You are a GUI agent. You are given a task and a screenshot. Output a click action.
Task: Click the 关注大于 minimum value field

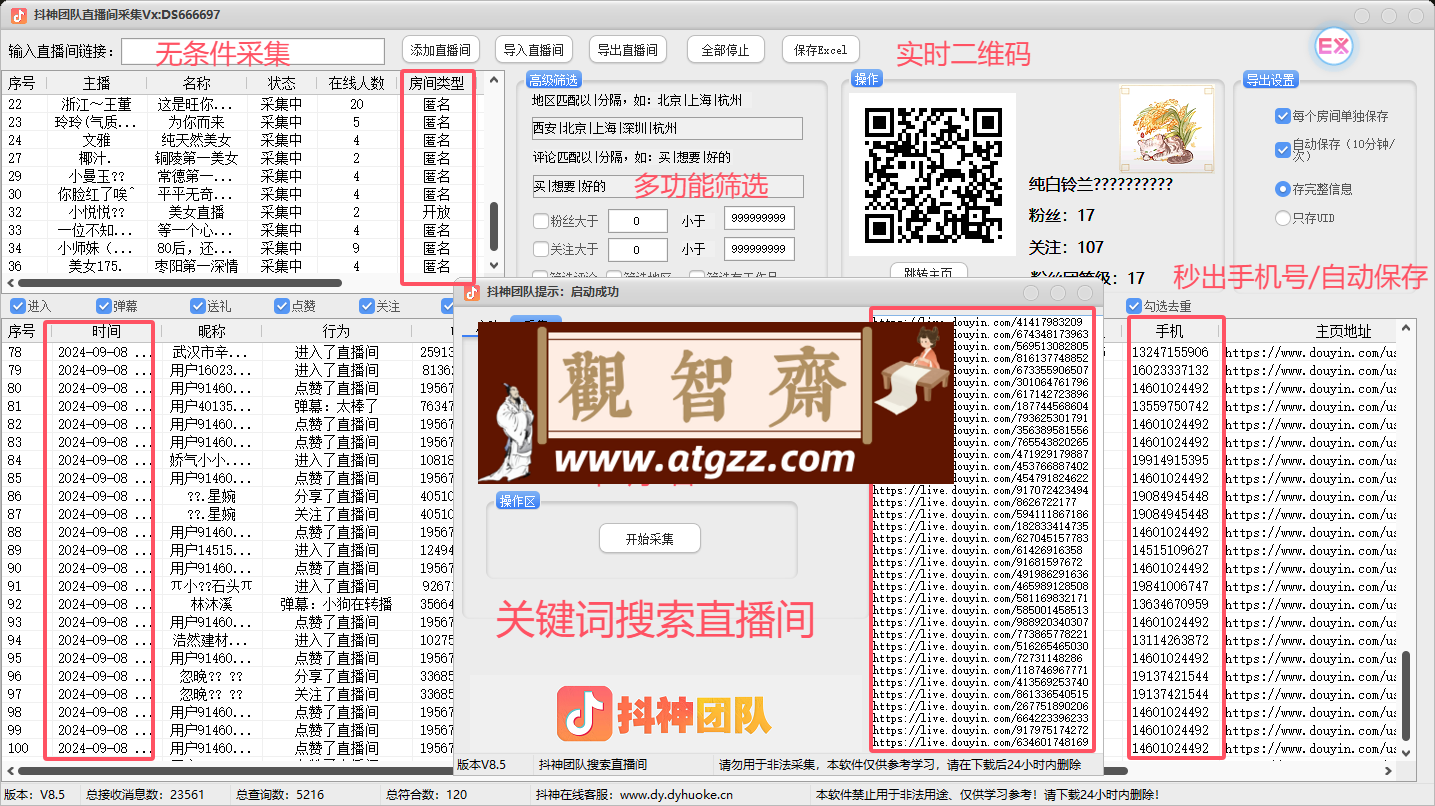[637, 250]
